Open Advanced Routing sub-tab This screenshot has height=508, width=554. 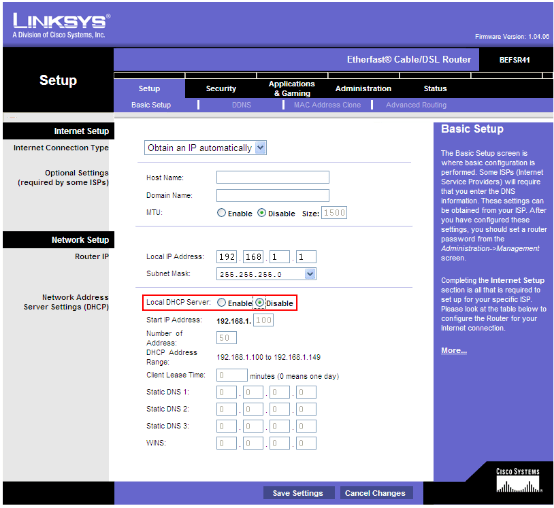click(x=416, y=105)
